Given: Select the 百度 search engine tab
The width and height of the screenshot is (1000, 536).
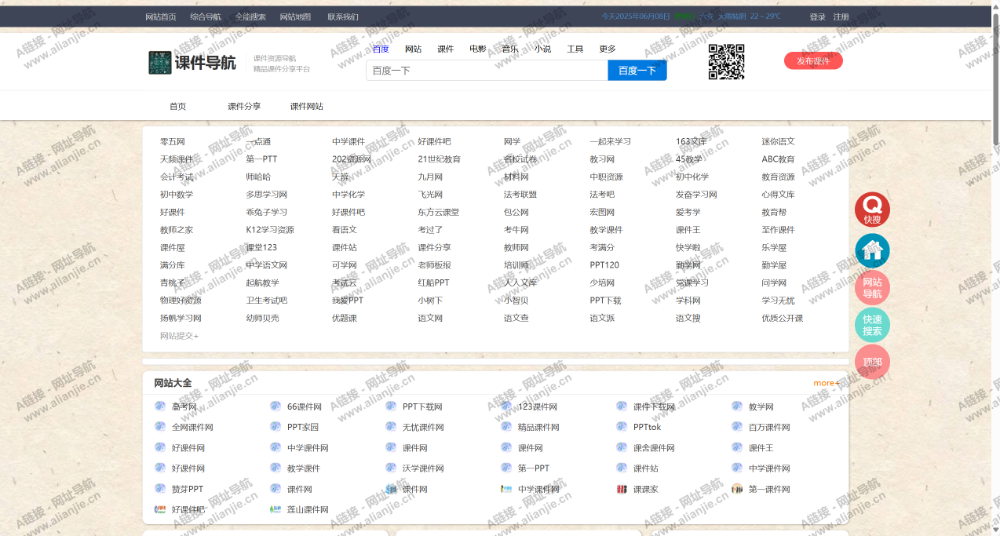Looking at the screenshot, I should click(x=381, y=48).
